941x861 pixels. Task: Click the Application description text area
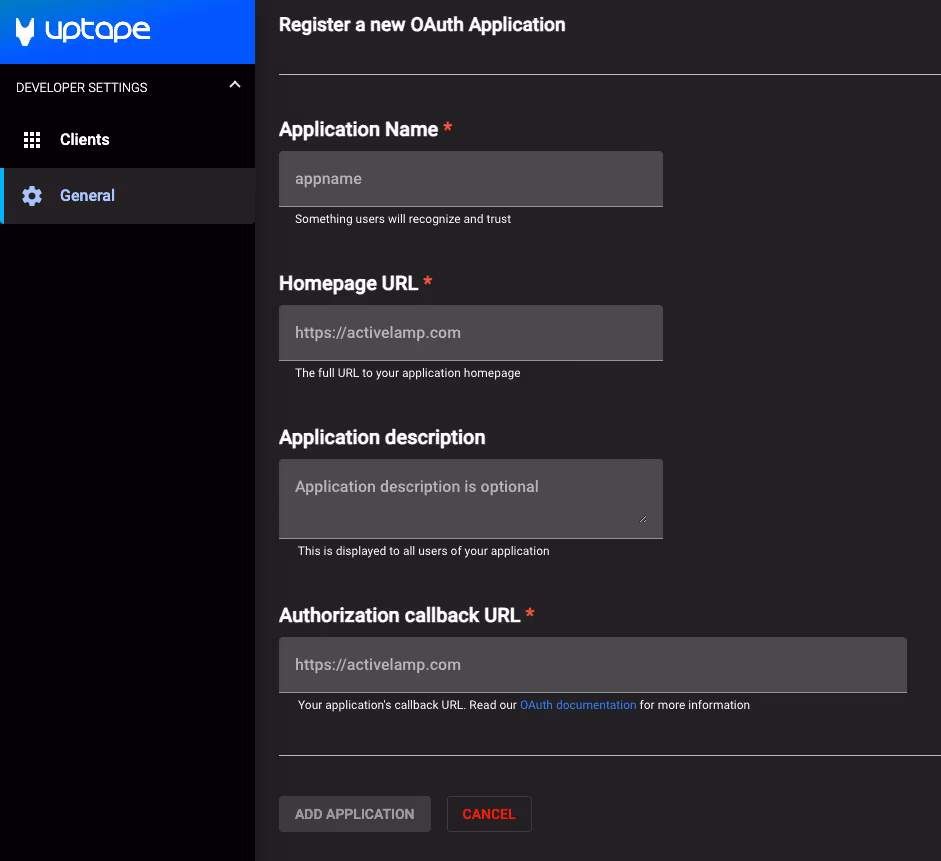tap(470, 498)
